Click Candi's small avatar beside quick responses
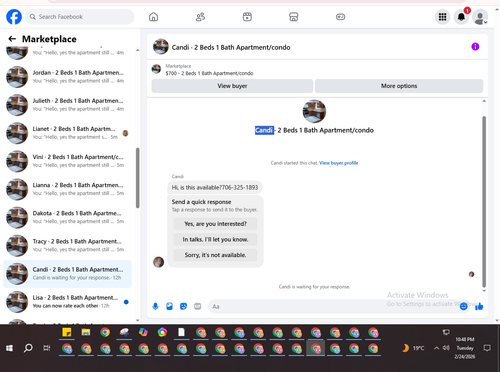This screenshot has width=500, height=372. (158, 262)
